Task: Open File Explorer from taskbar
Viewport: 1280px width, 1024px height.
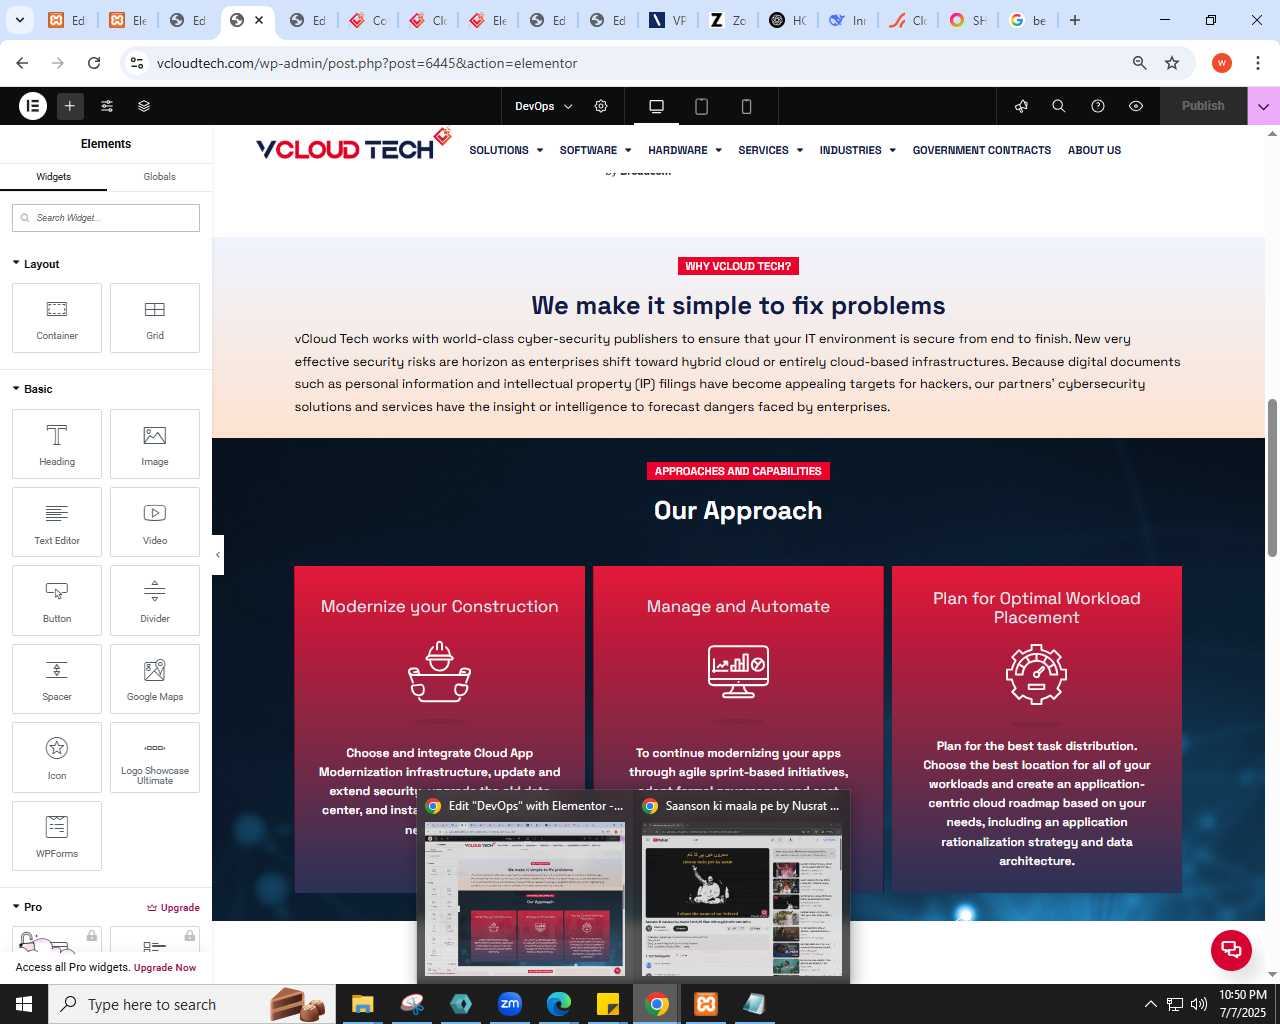Action: (x=362, y=1004)
